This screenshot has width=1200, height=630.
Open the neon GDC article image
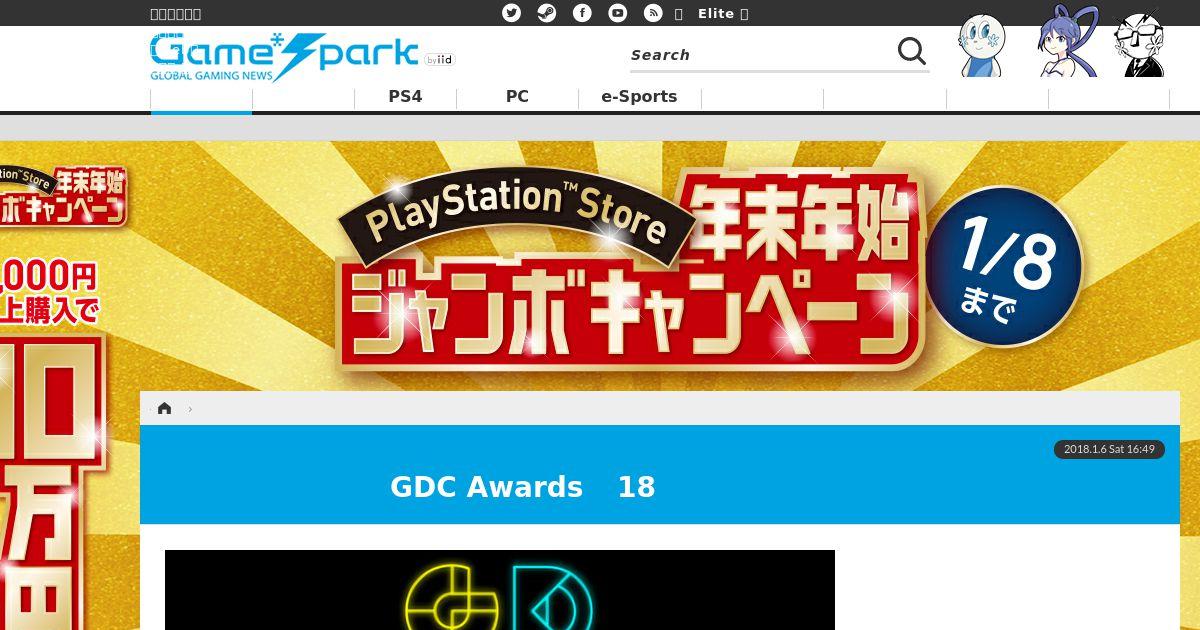click(x=500, y=590)
